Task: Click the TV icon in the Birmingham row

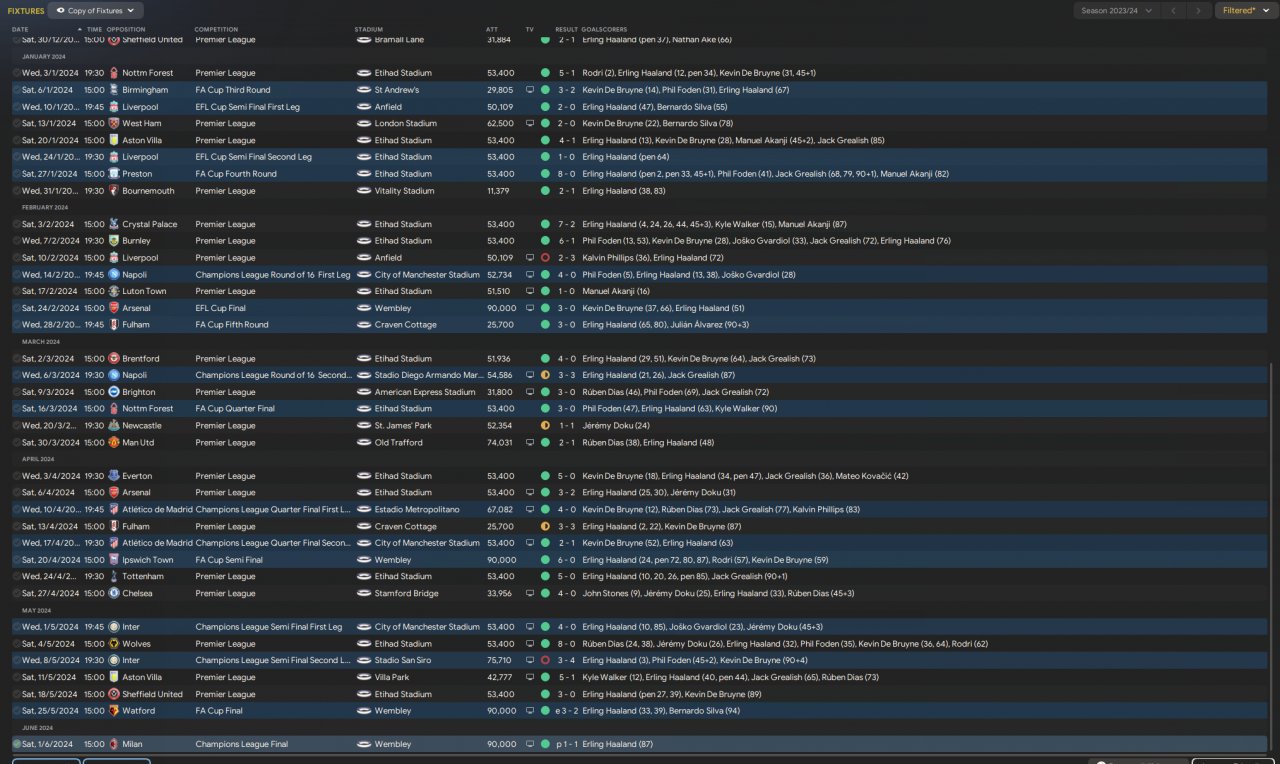Action: coord(530,90)
